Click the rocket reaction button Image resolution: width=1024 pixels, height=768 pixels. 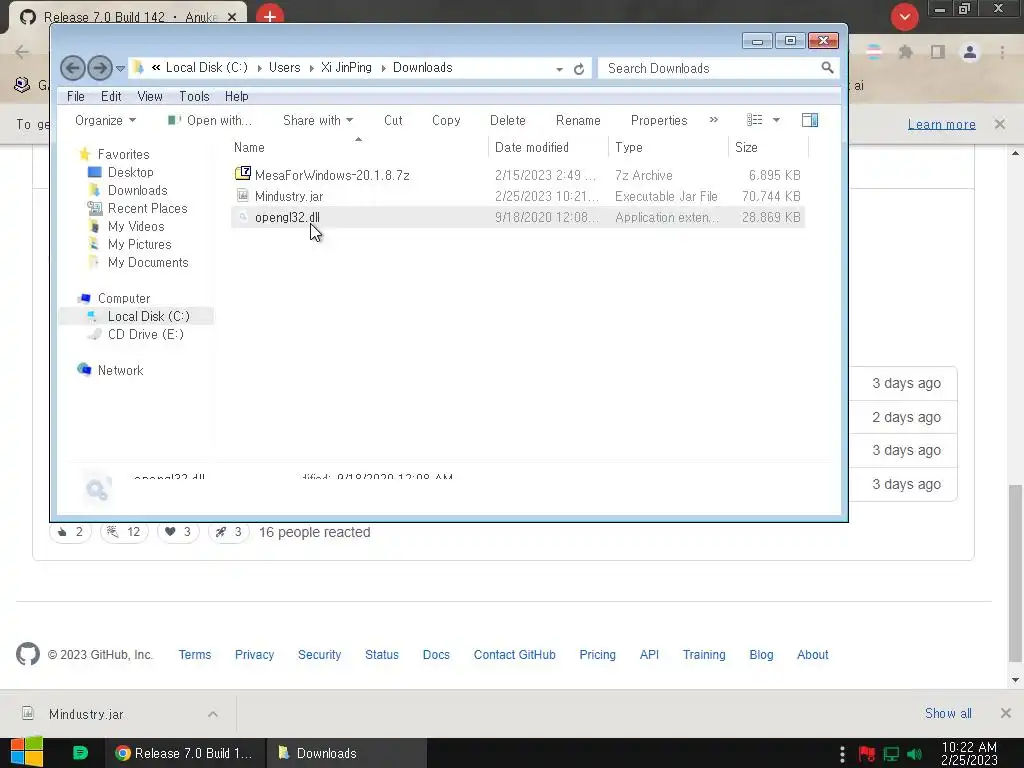click(229, 532)
